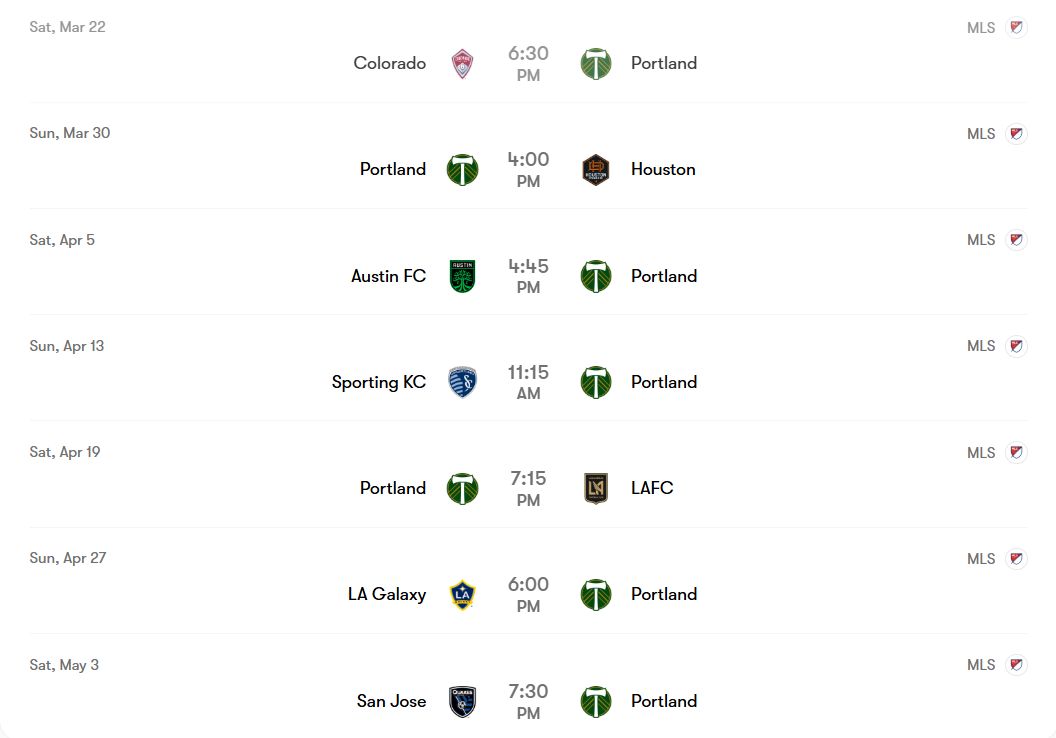This screenshot has height=738, width=1056.
Task: Open the 6:30 PM match time
Action: click(528, 63)
